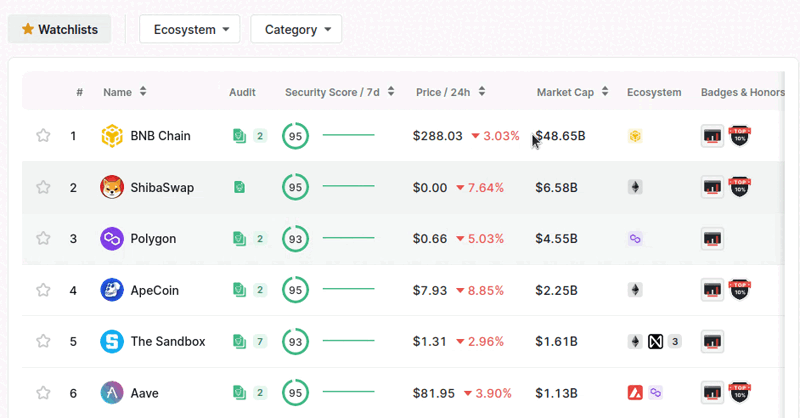Screen dimensions: 800x418
Task: Click the Aave logo icon
Action: pyautogui.click(x=112, y=393)
